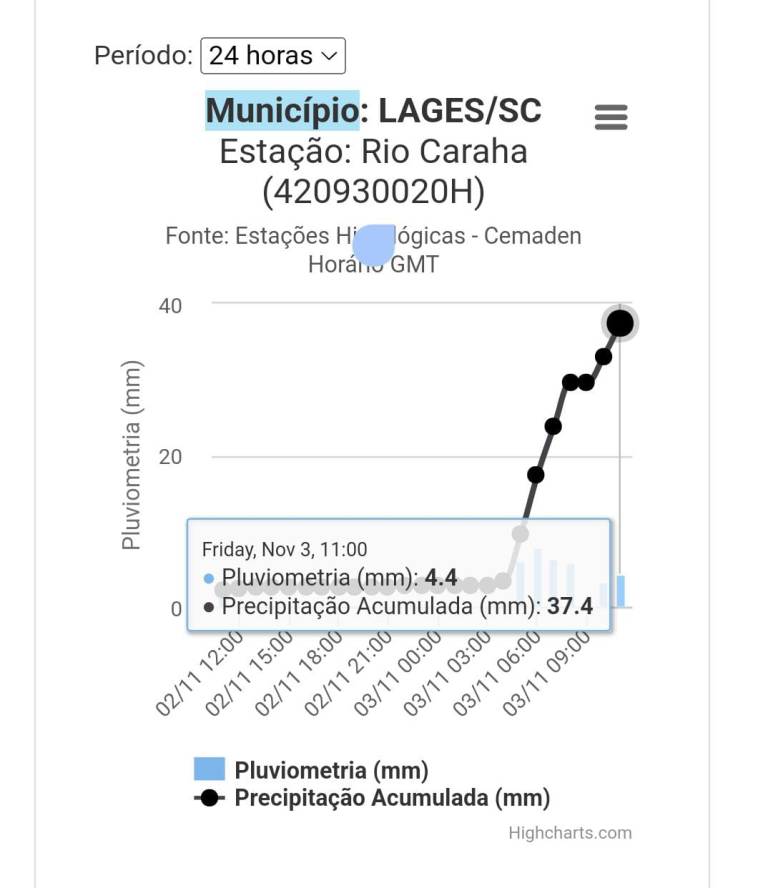768x888 pixels.
Task: Click the blue Pluviometria legend swatch
Action: click(209, 769)
